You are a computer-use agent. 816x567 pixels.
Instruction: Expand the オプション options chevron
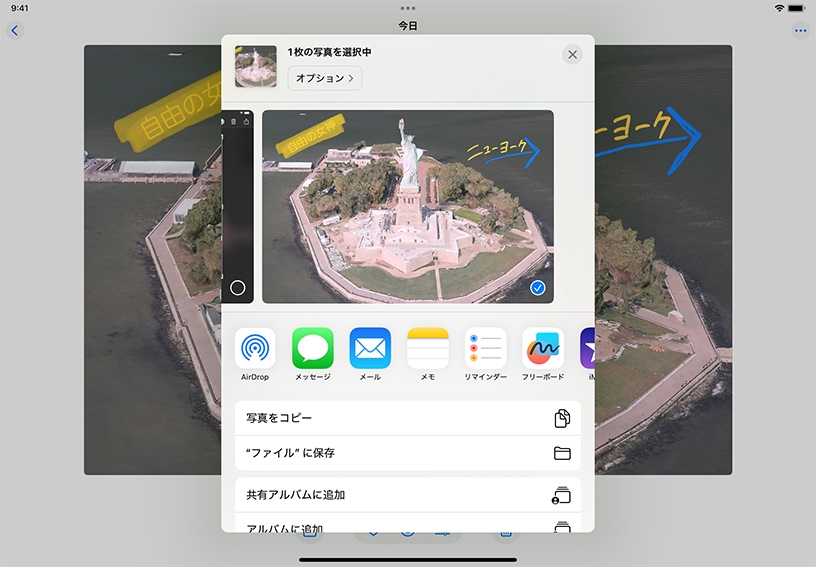[325, 78]
